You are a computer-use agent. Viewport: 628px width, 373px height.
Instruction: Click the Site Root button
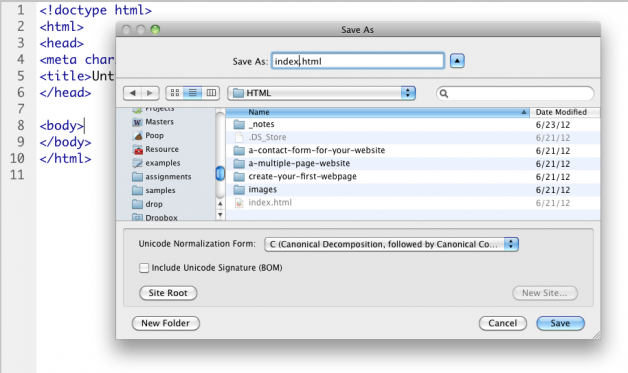point(168,293)
